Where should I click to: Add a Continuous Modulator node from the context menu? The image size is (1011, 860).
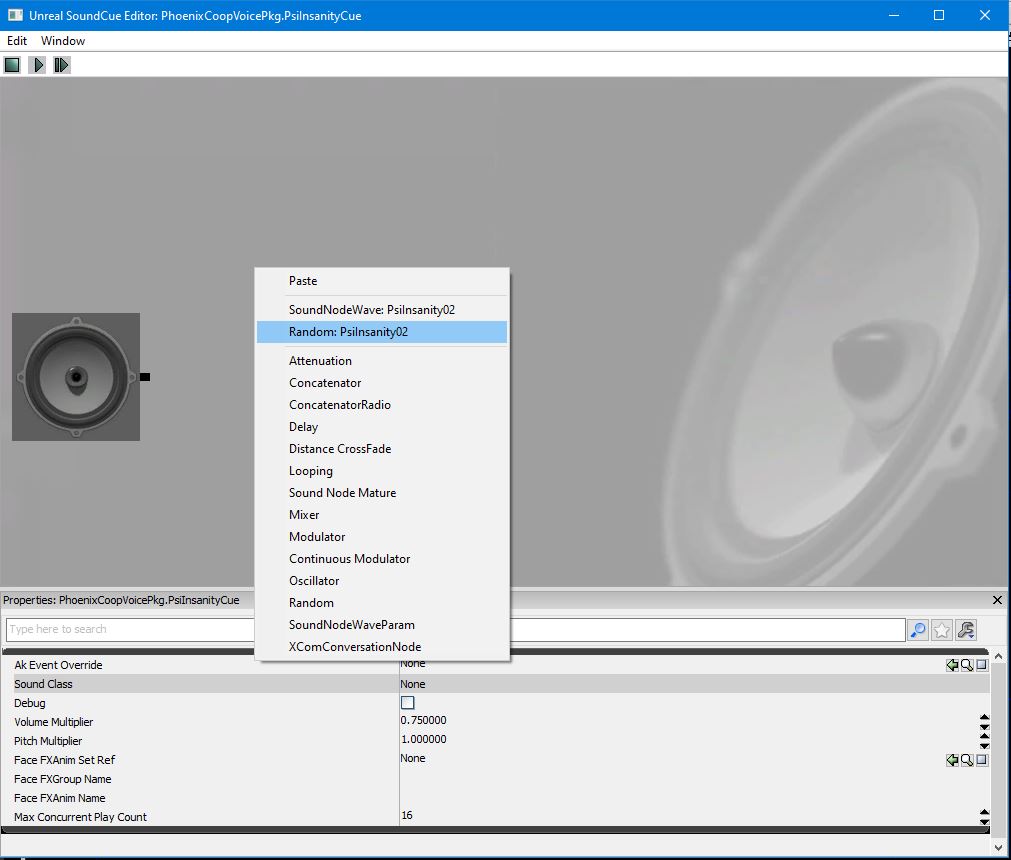pos(382,559)
